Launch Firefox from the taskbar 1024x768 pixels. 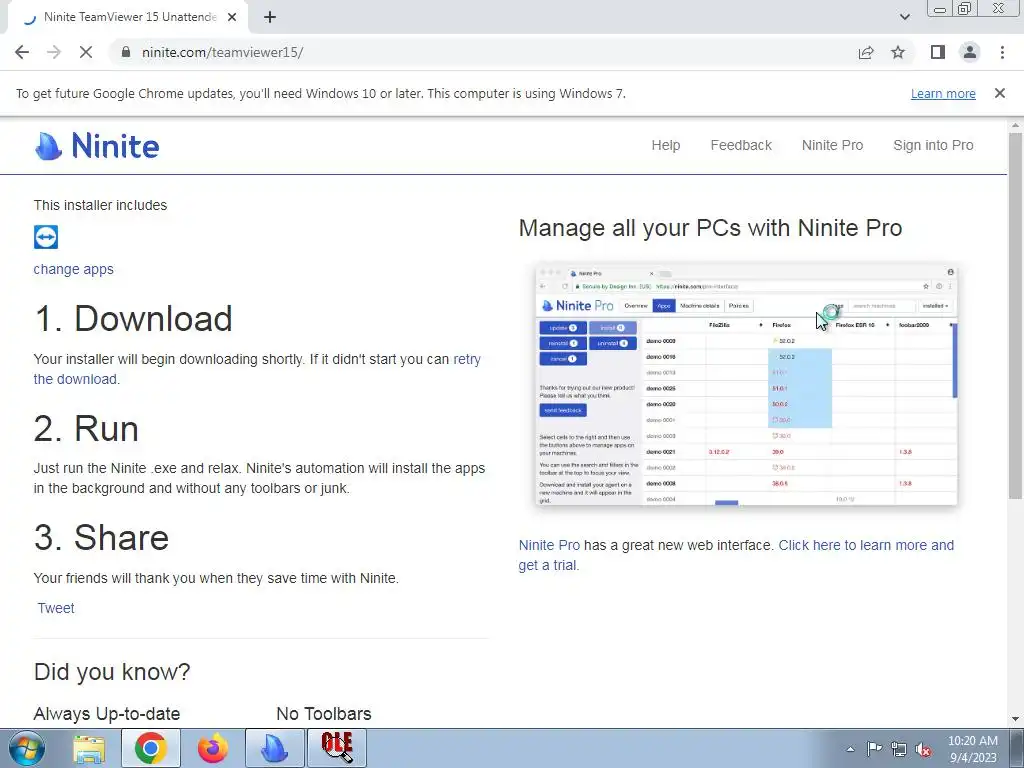tap(213, 748)
